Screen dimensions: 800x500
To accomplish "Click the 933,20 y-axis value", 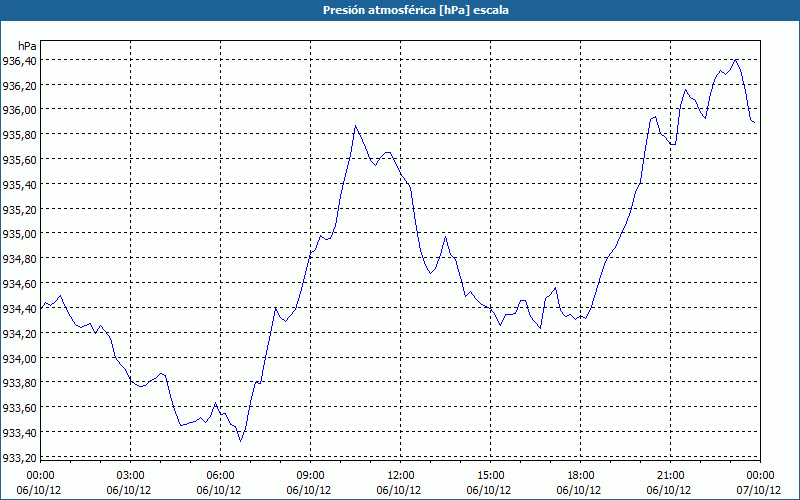I will (x=19, y=458).
